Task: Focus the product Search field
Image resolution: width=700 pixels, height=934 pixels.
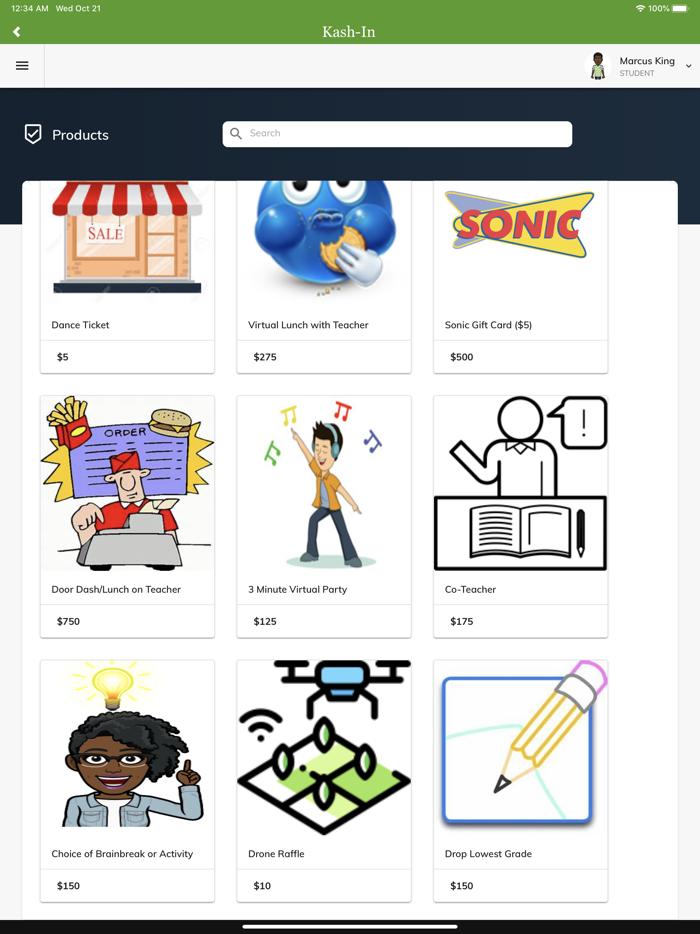Action: click(397, 134)
